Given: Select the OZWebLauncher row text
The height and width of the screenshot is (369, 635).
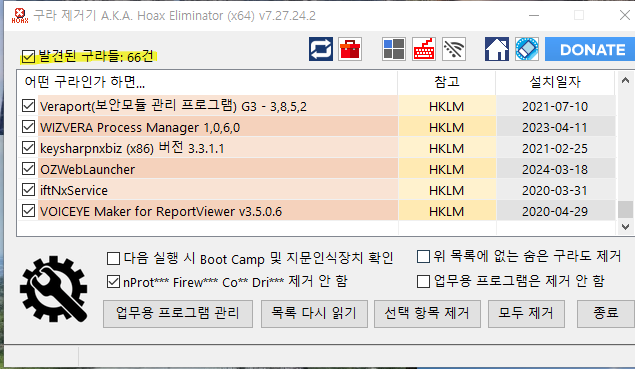Looking at the screenshot, I should tap(87, 169).
